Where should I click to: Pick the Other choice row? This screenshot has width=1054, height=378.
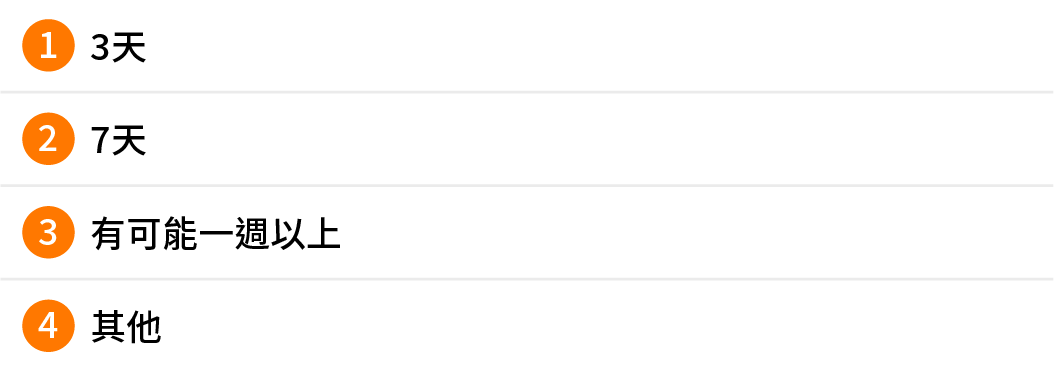click(527, 328)
